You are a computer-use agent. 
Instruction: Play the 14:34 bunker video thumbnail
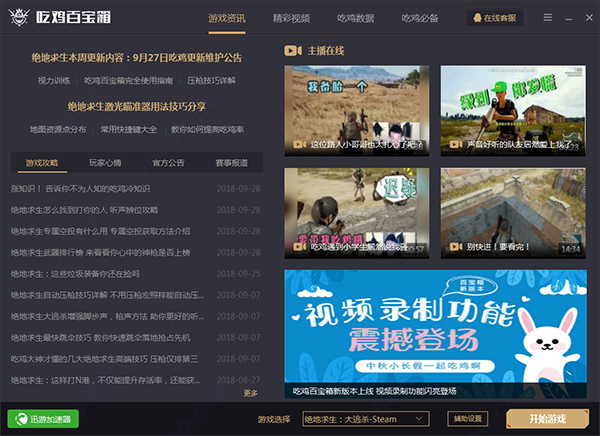[x=513, y=213]
